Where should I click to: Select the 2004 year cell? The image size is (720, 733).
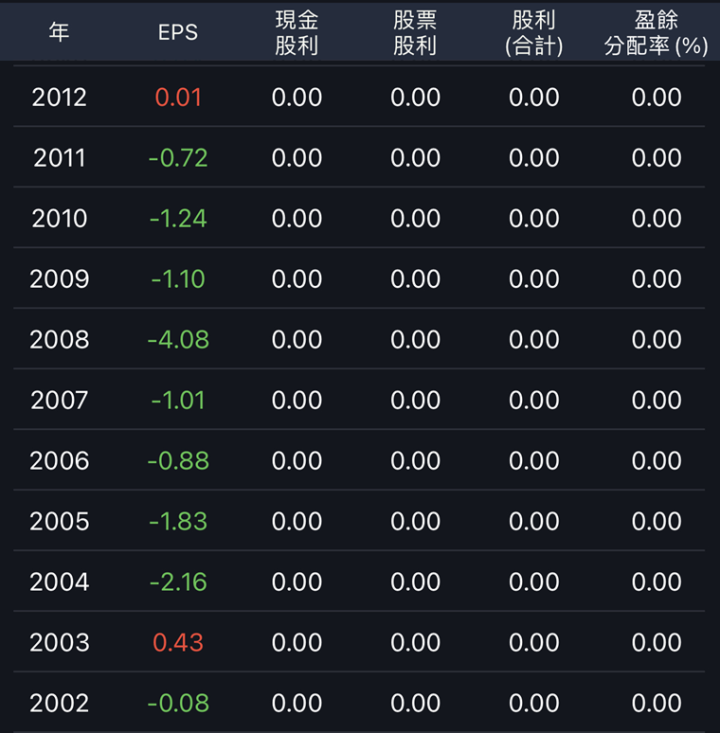[59, 582]
